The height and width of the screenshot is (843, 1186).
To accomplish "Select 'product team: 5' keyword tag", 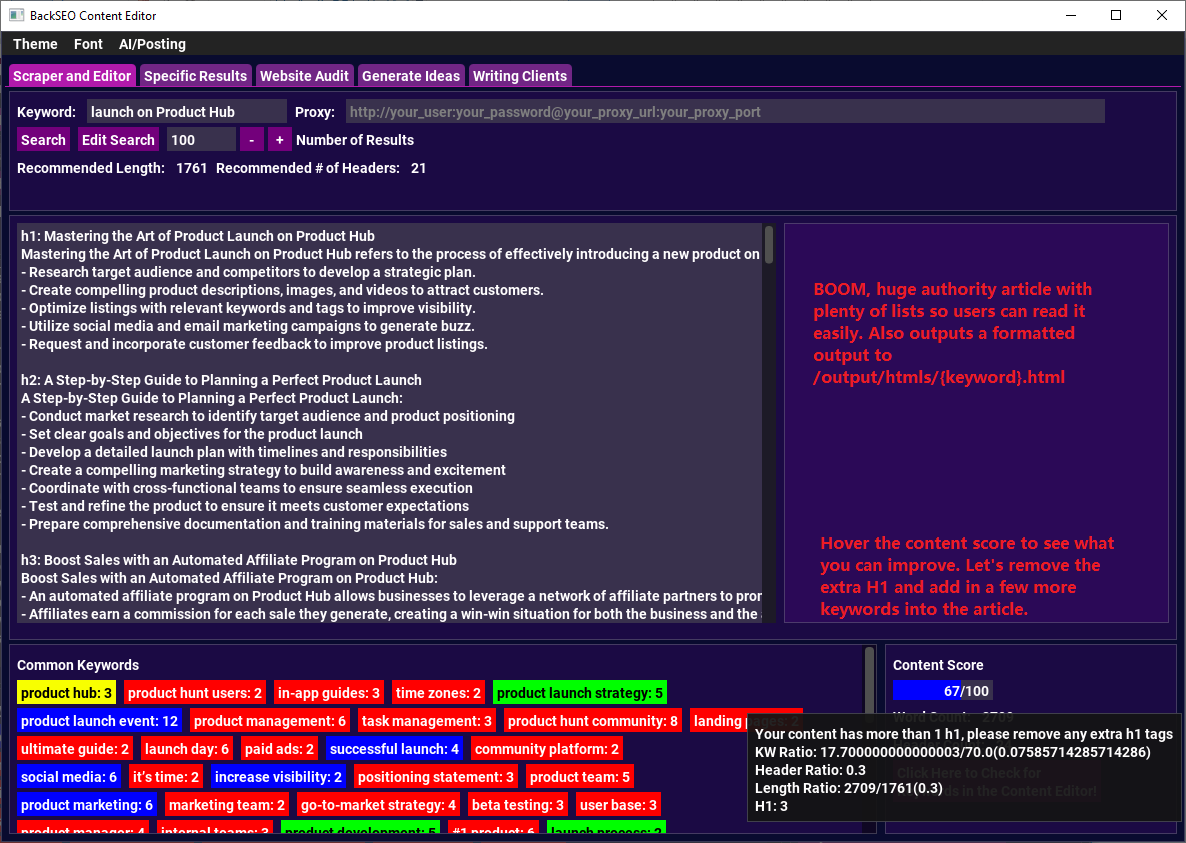I will tap(579, 777).
